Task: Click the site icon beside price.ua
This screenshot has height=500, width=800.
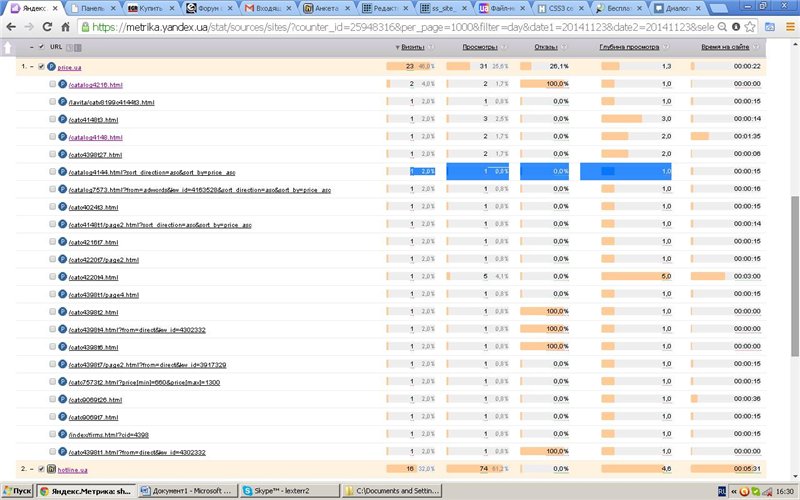Action: [x=51, y=67]
